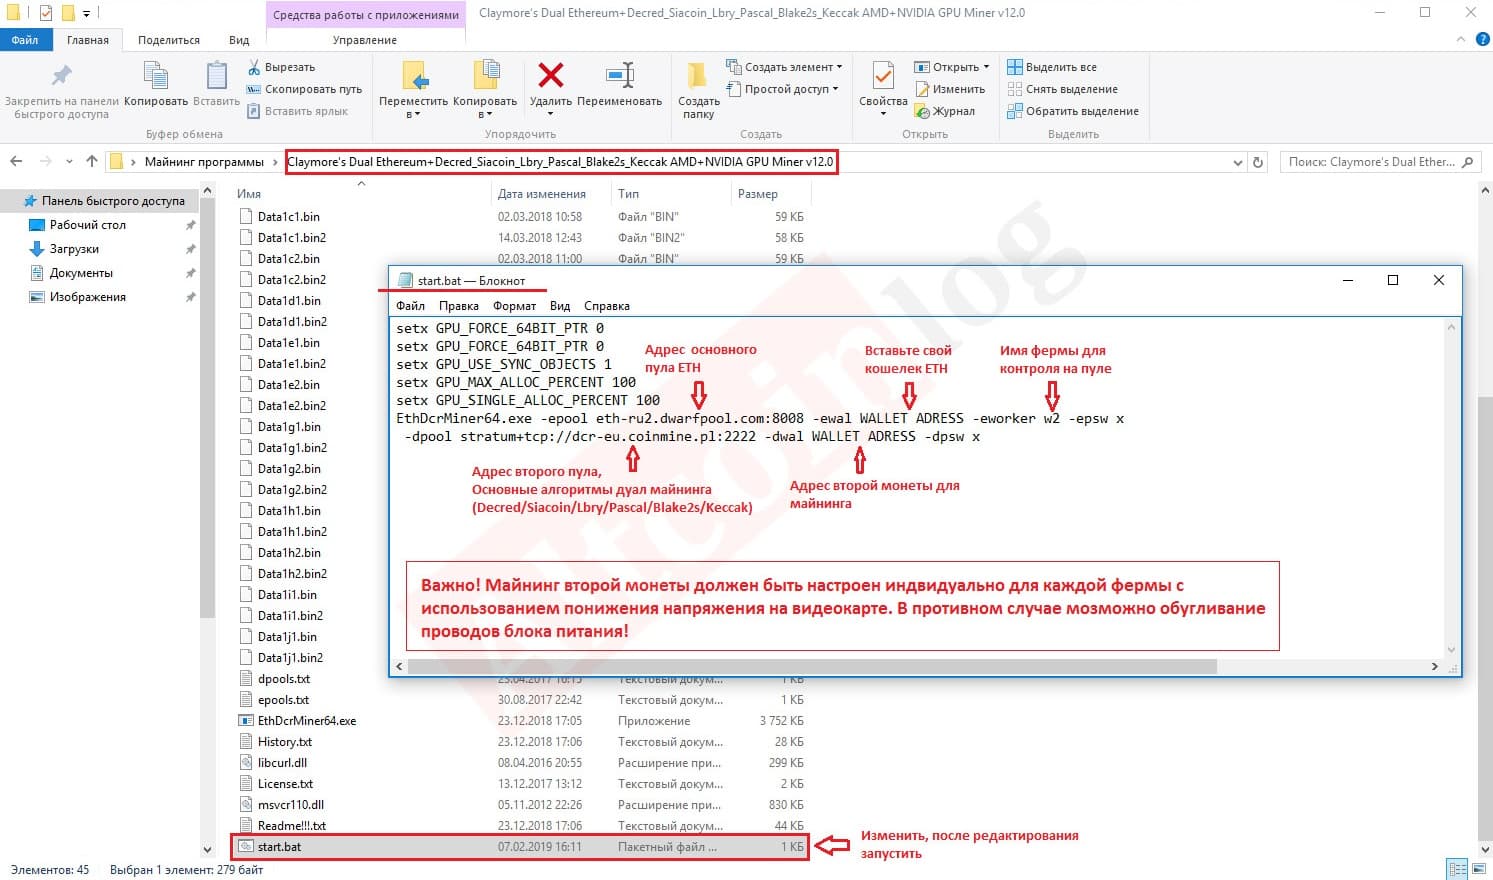1493x880 pixels.
Task: Open address bar history dropdown arrow
Action: click(1238, 162)
